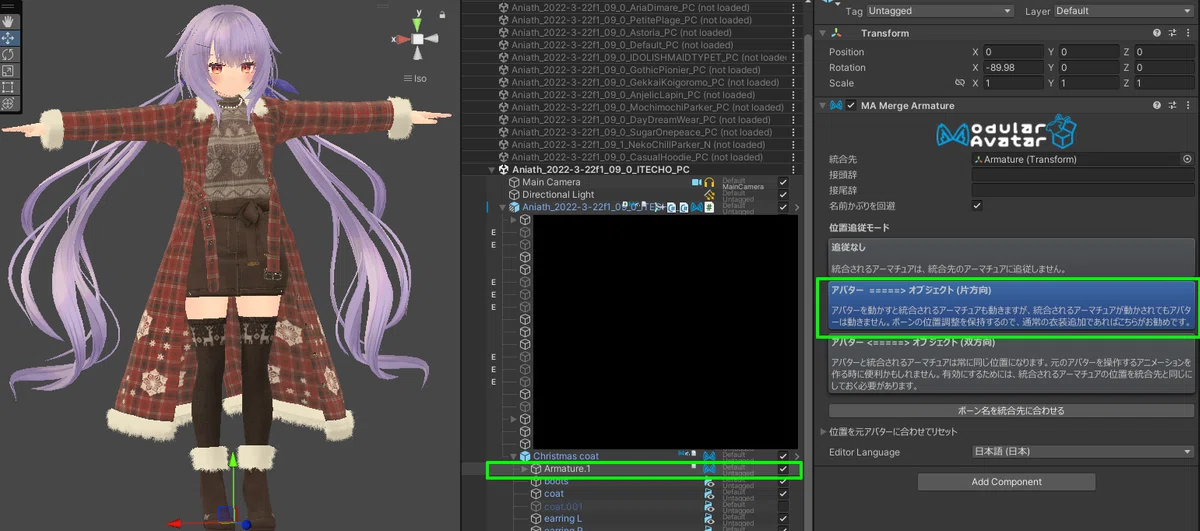Click object picker circle for 統合先 field
This screenshot has height=531, width=1200.
pyautogui.click(x=1187, y=159)
